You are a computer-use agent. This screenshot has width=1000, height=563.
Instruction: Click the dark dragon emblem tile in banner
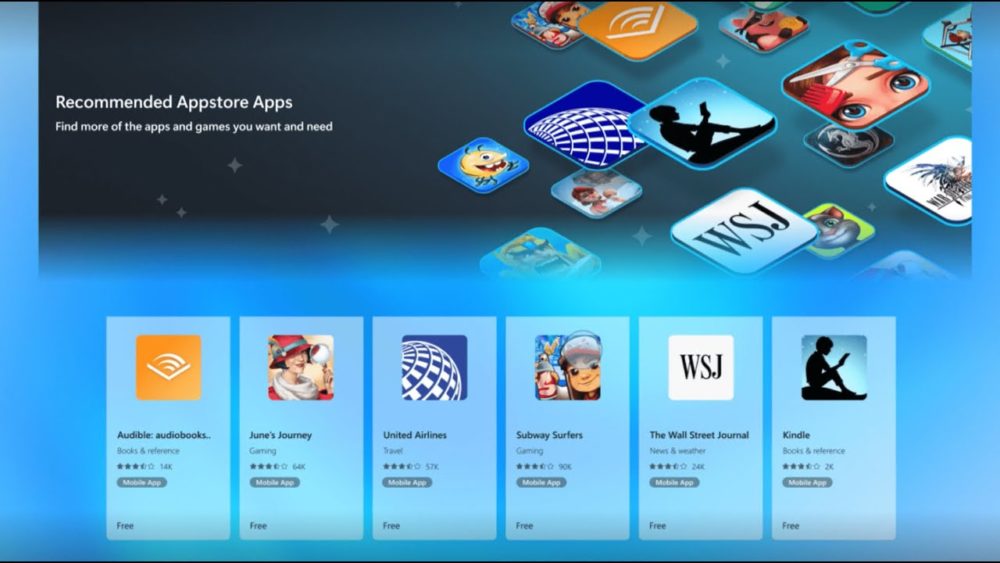(x=848, y=145)
